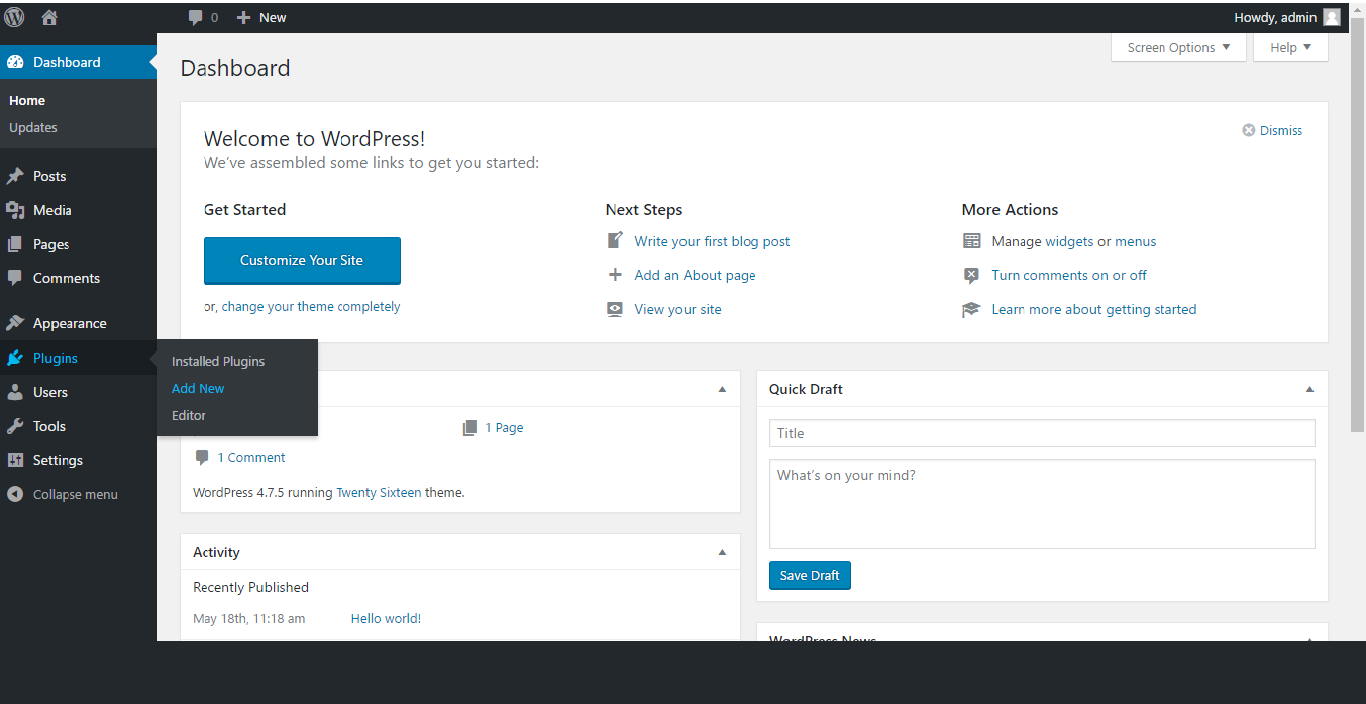
Task: Click the Dashboard gauge icon in sidebar
Action: tap(15, 62)
